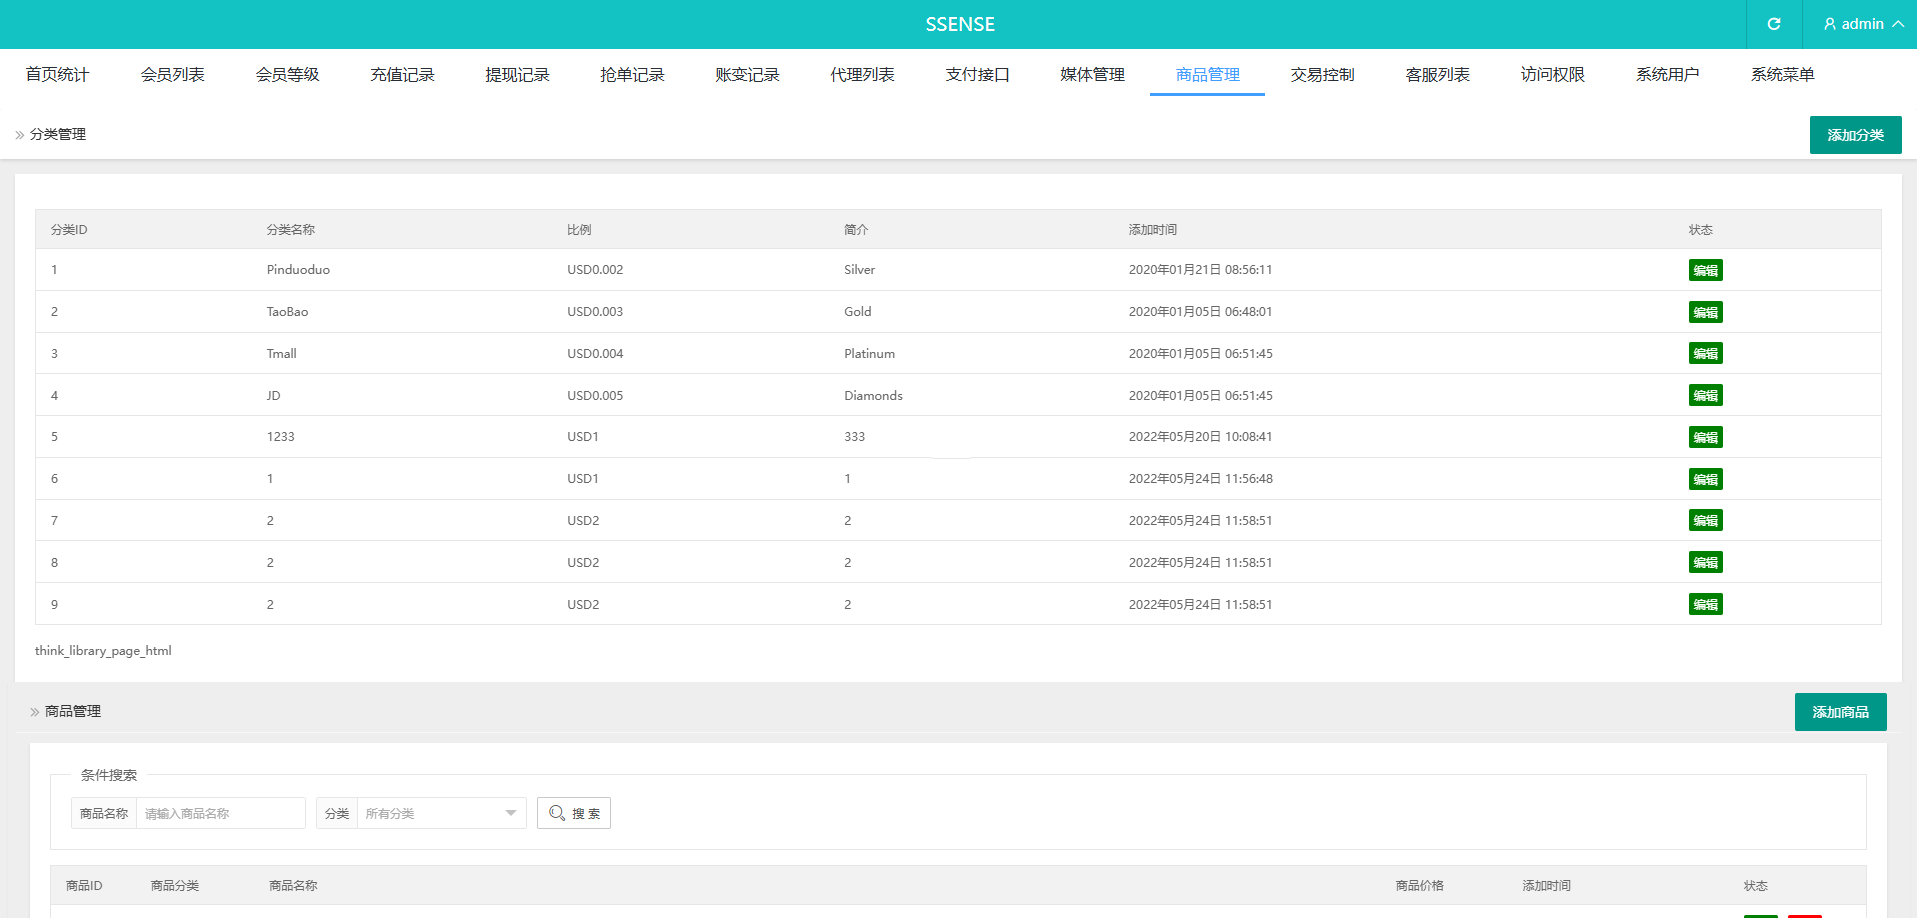Image resolution: width=1917 pixels, height=918 pixels.
Task: Click edit button for TaoBao category
Action: pyautogui.click(x=1705, y=312)
